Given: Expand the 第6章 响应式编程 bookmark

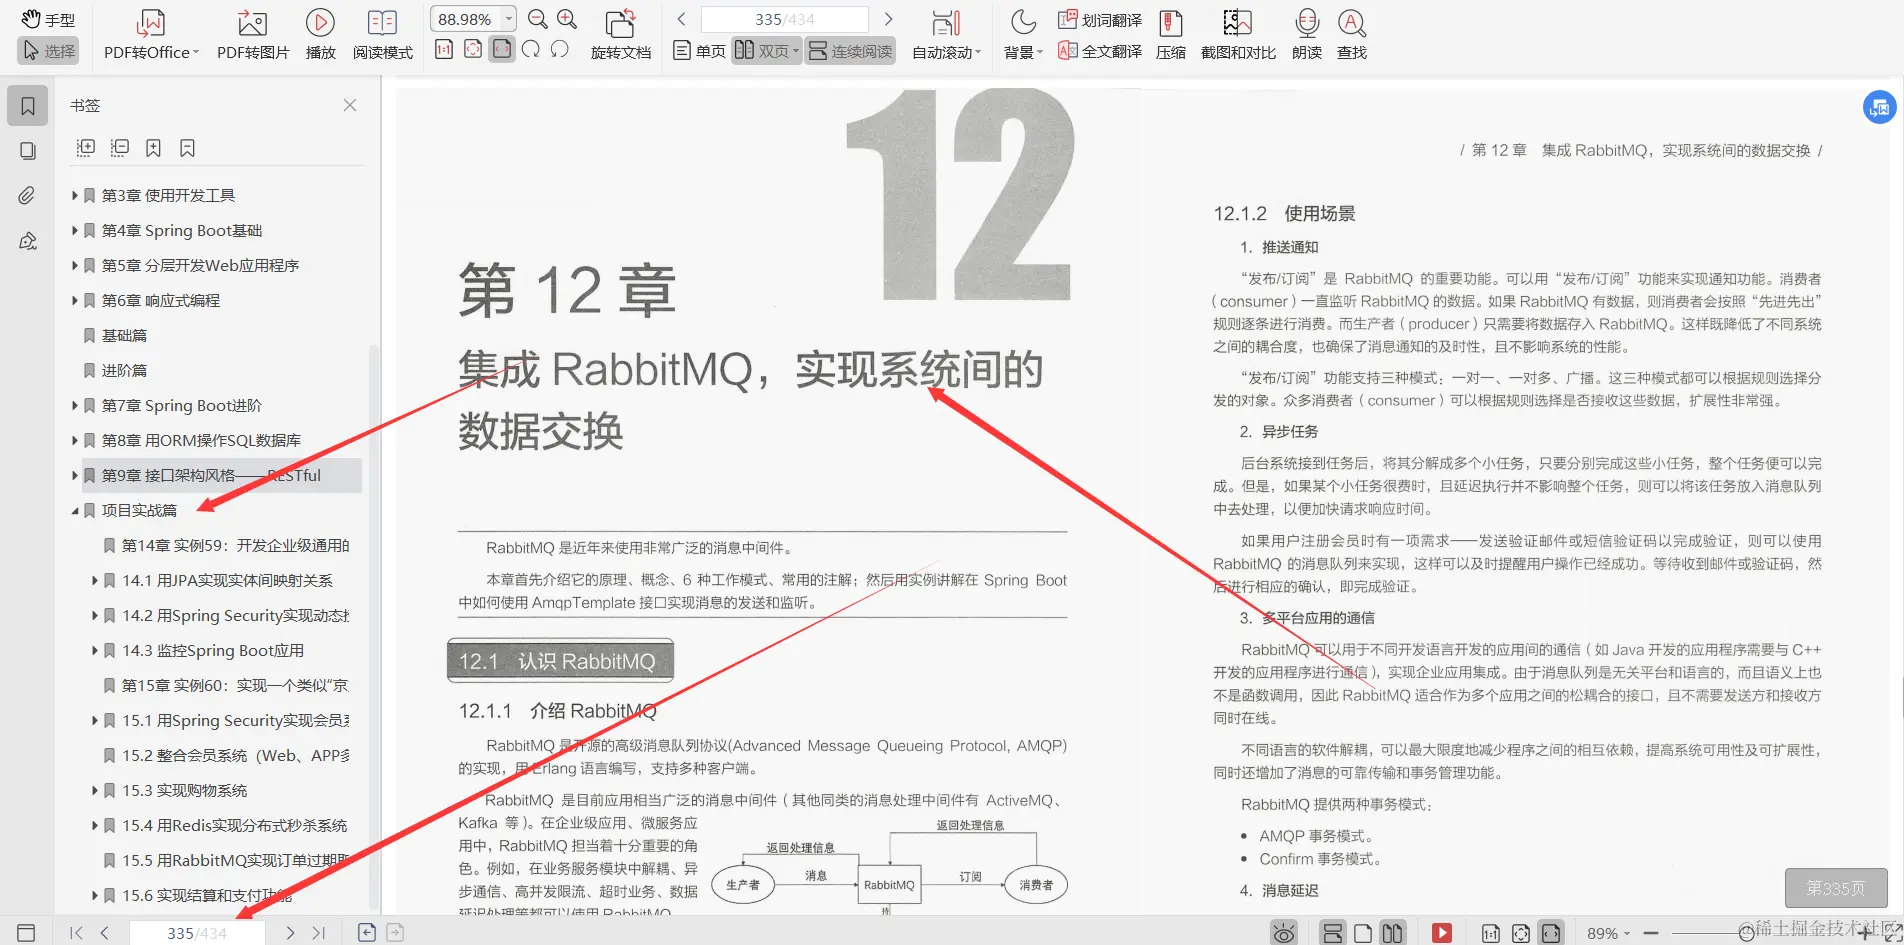Looking at the screenshot, I should tap(76, 300).
